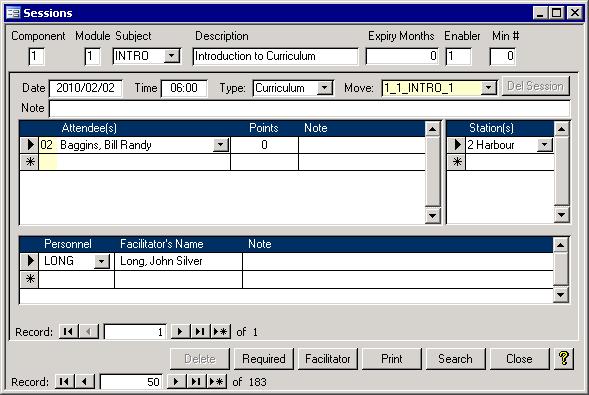The image size is (589, 395).
Task: Click the Expiry Months field
Action: coord(402,56)
